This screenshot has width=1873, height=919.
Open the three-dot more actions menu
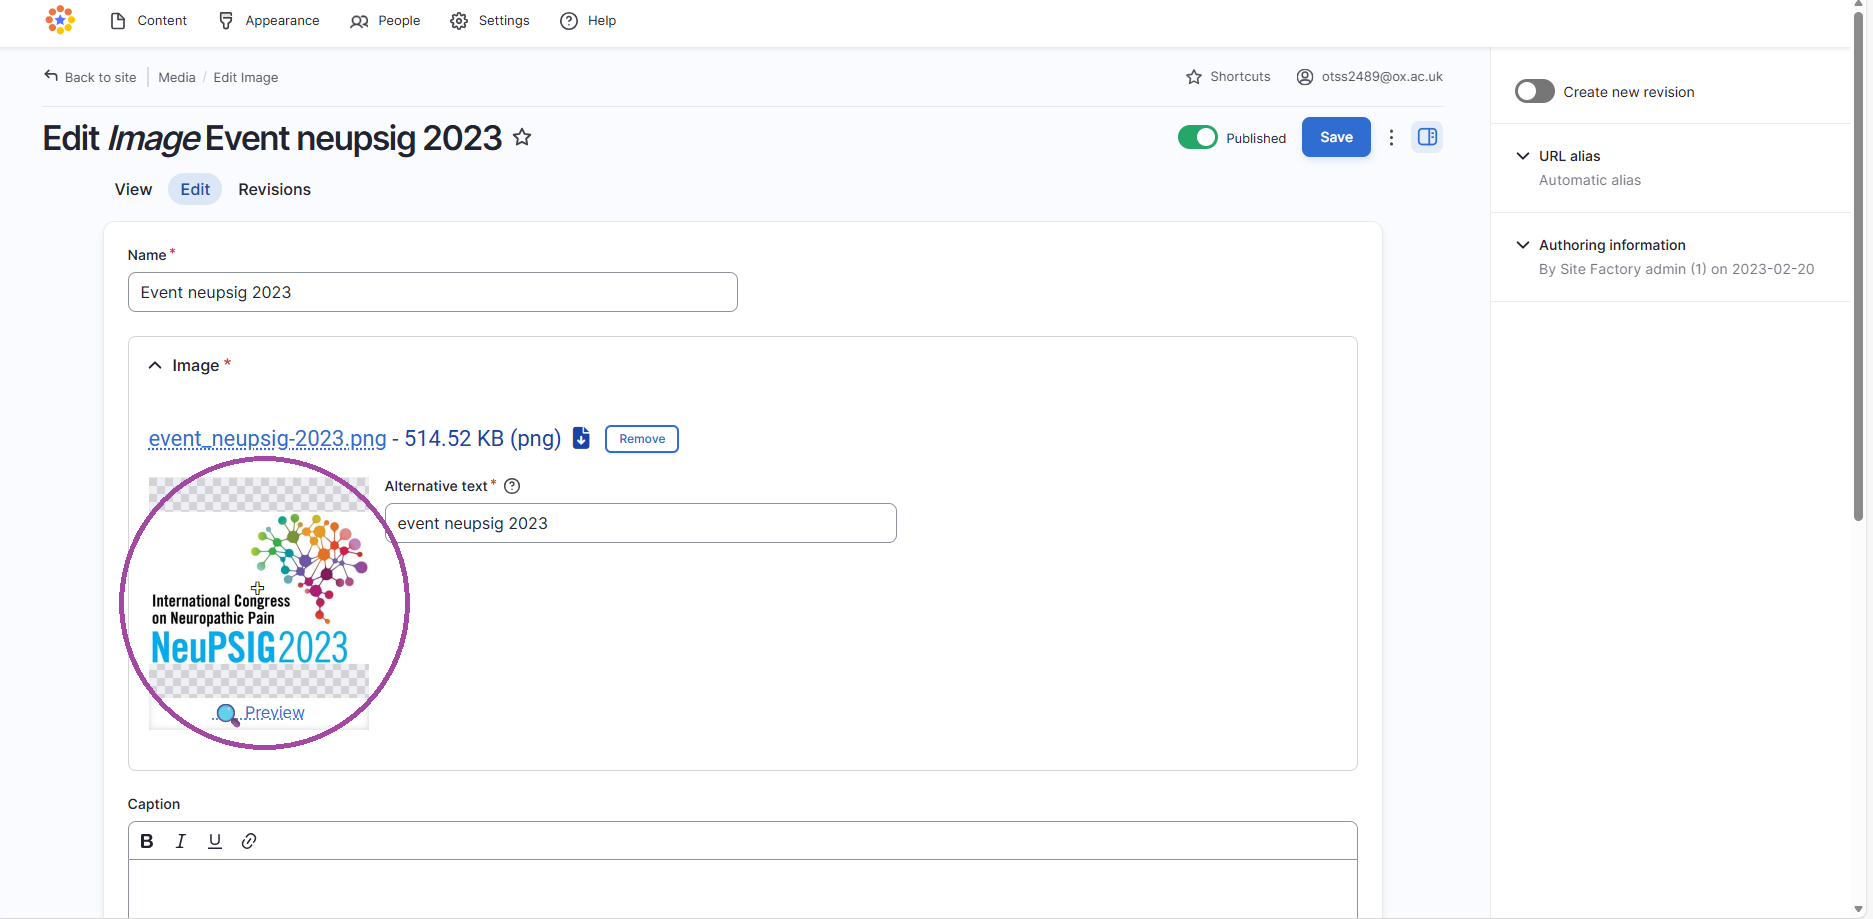[x=1391, y=138]
